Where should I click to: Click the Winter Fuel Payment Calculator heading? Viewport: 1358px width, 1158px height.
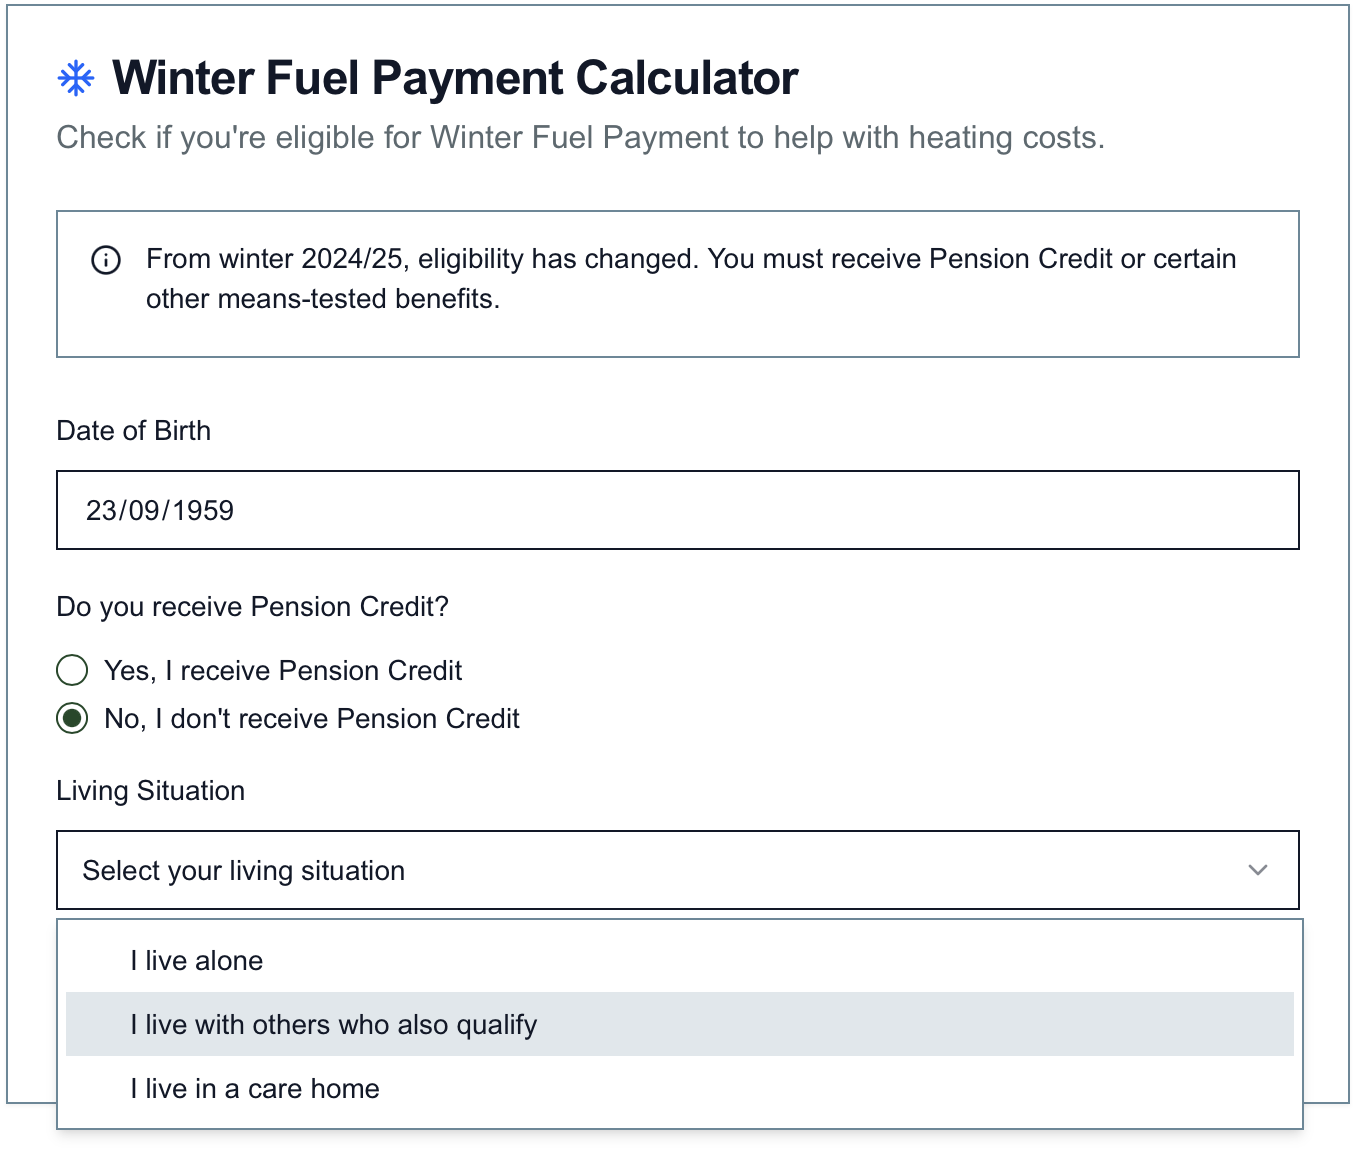455,79
